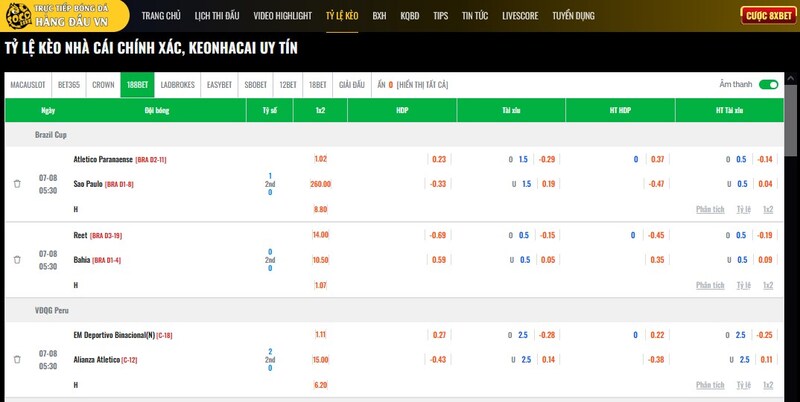The height and width of the screenshot is (402, 800).
Task: Select Tỷ Lệ Kèo menu item
Action: pyautogui.click(x=342, y=16)
